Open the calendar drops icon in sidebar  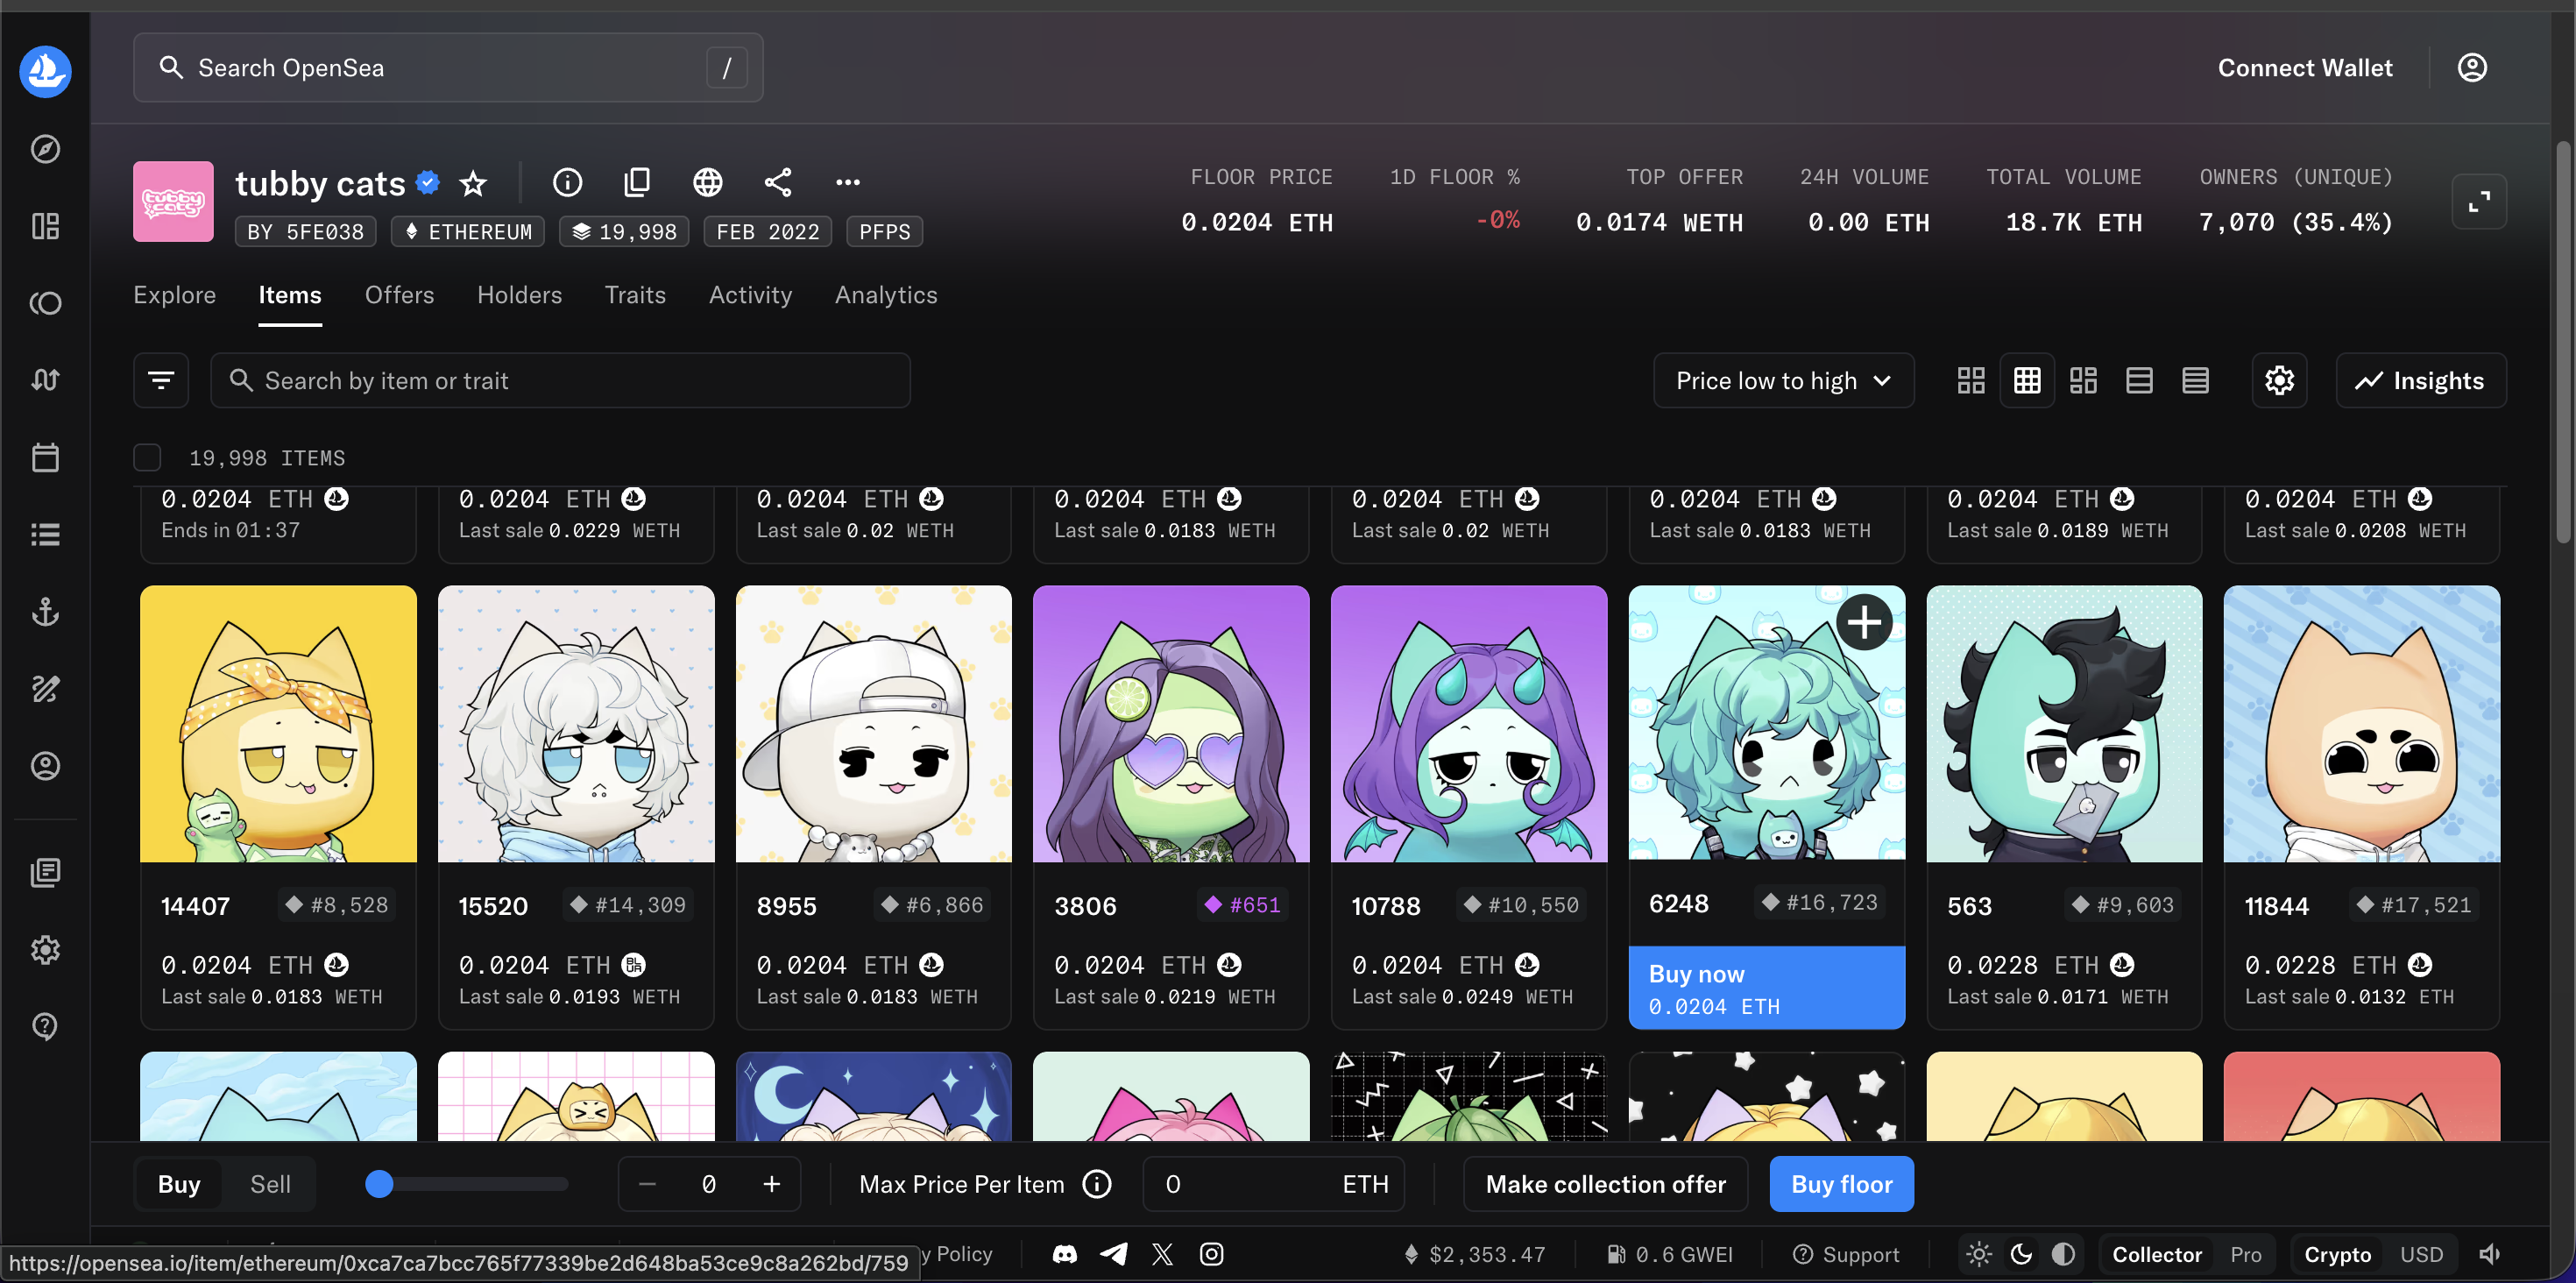(x=45, y=457)
